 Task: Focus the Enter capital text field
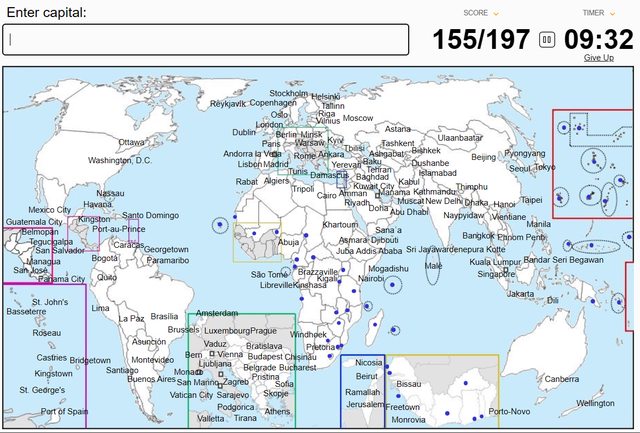[206, 40]
